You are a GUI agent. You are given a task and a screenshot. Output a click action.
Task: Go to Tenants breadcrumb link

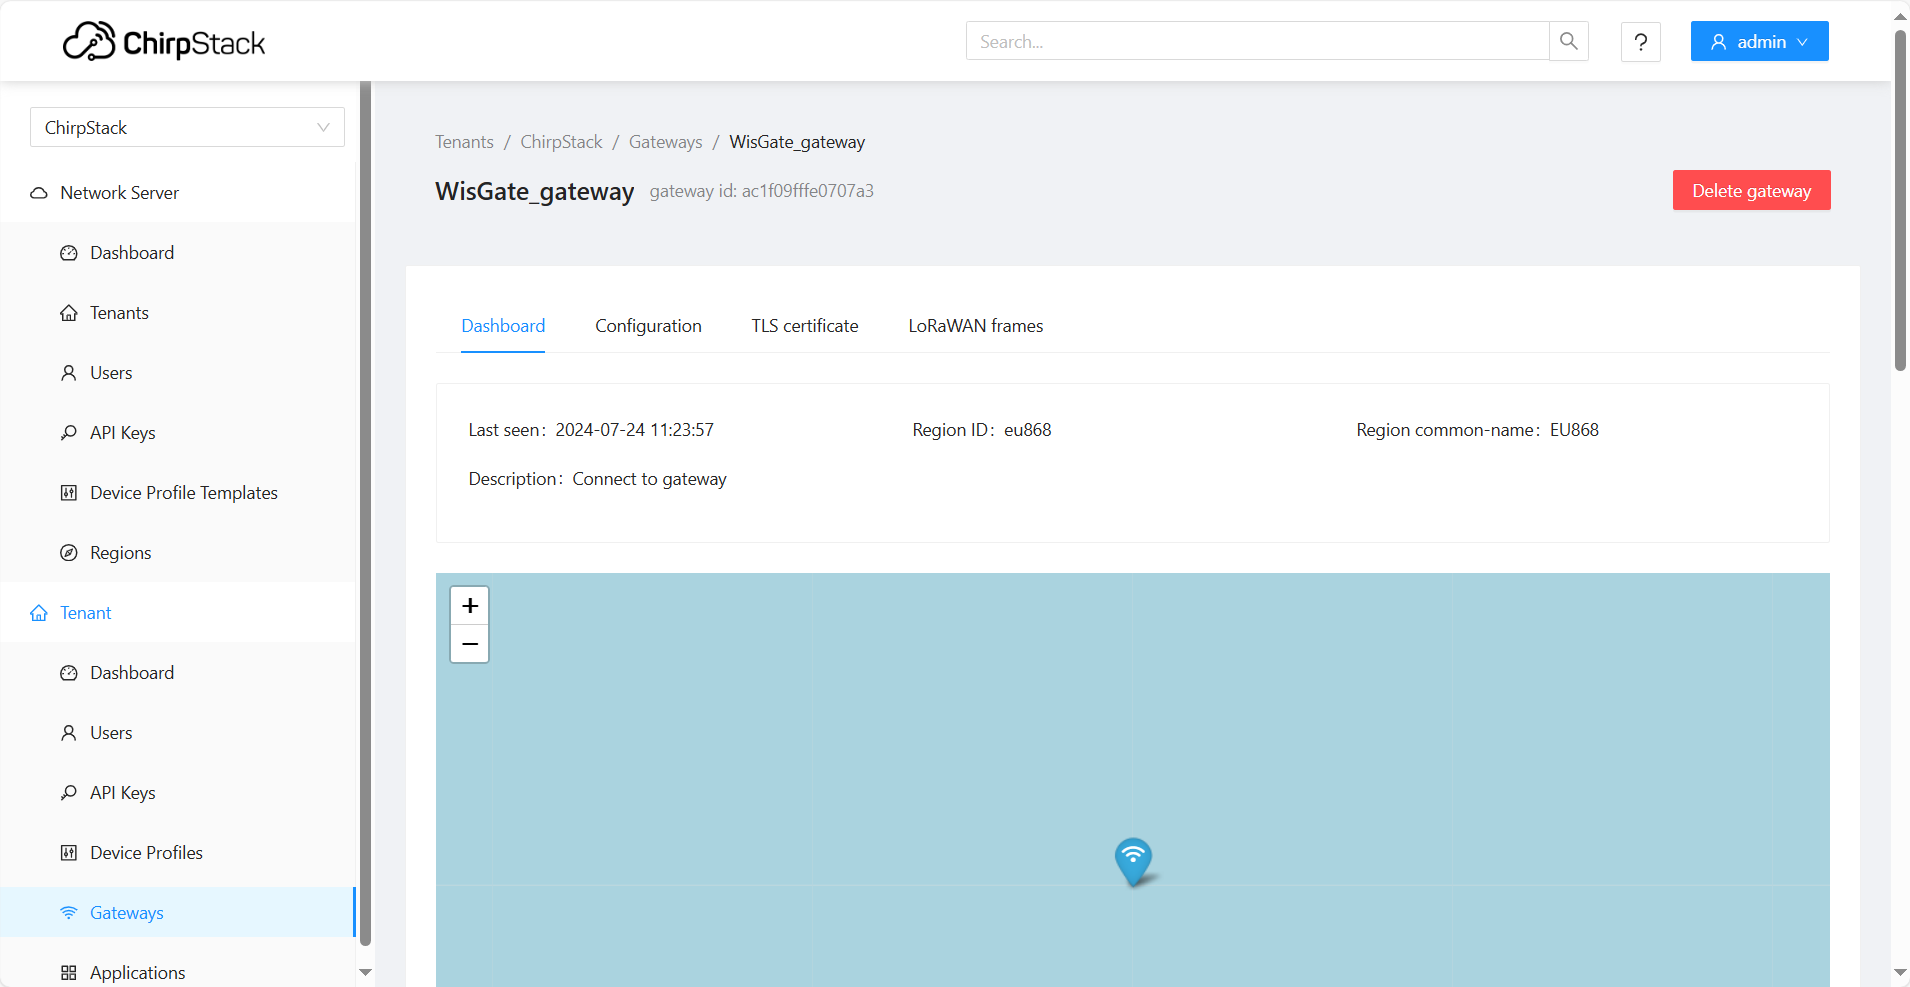[x=464, y=142]
